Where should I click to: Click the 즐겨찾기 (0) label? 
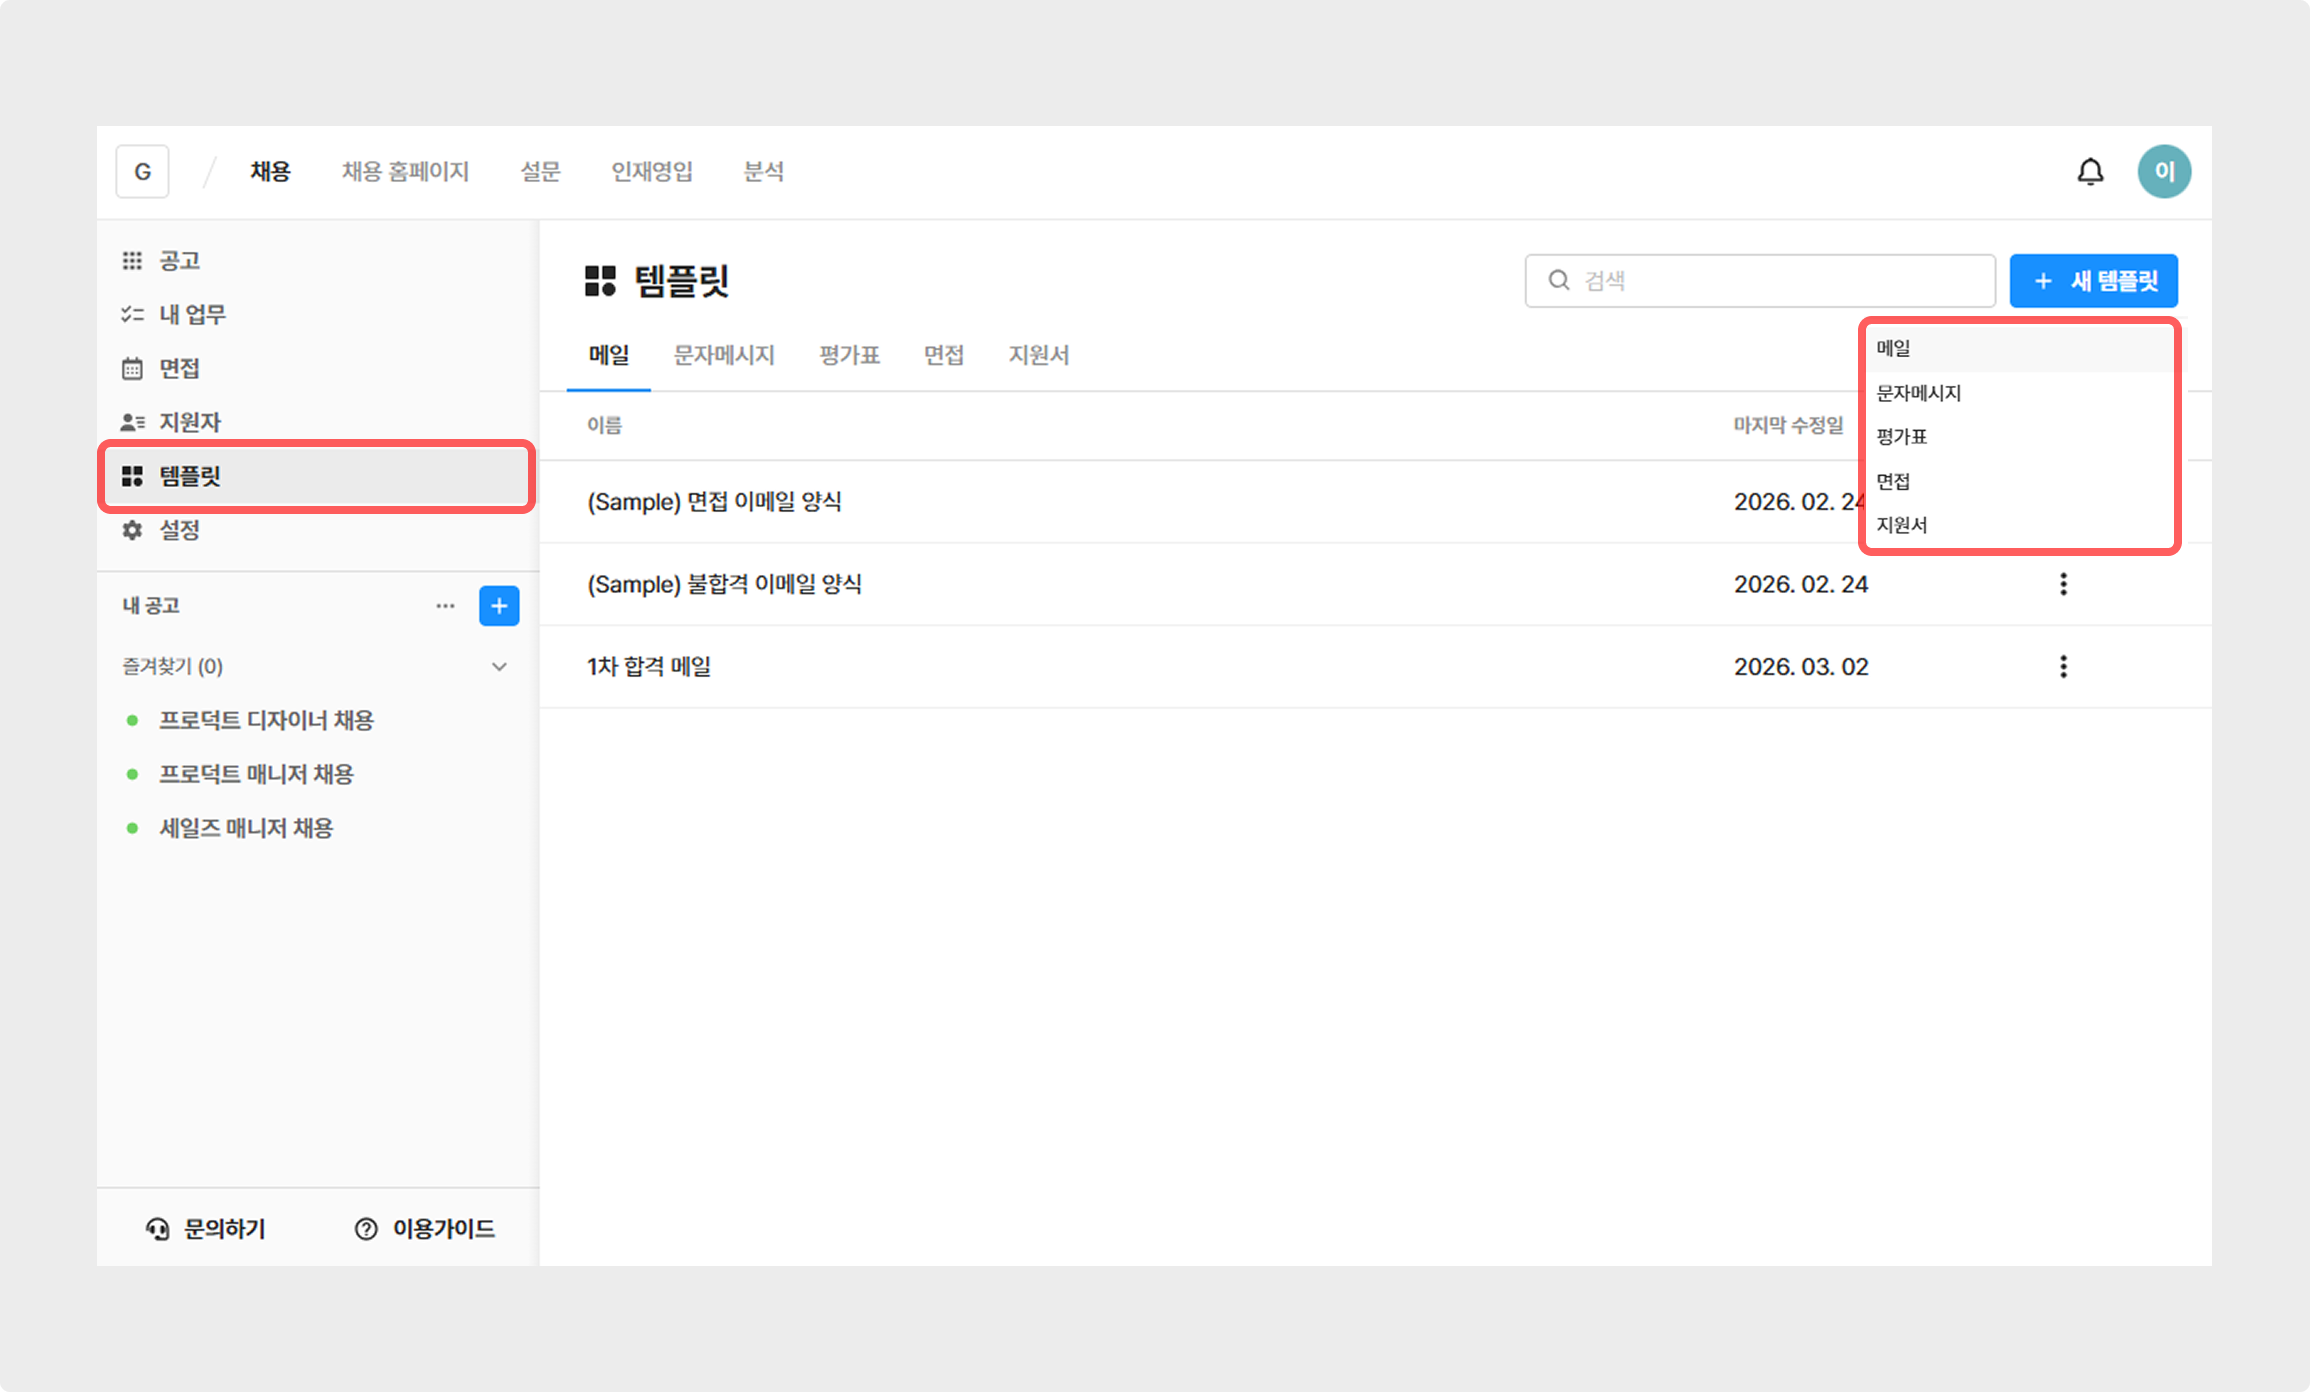(x=172, y=667)
